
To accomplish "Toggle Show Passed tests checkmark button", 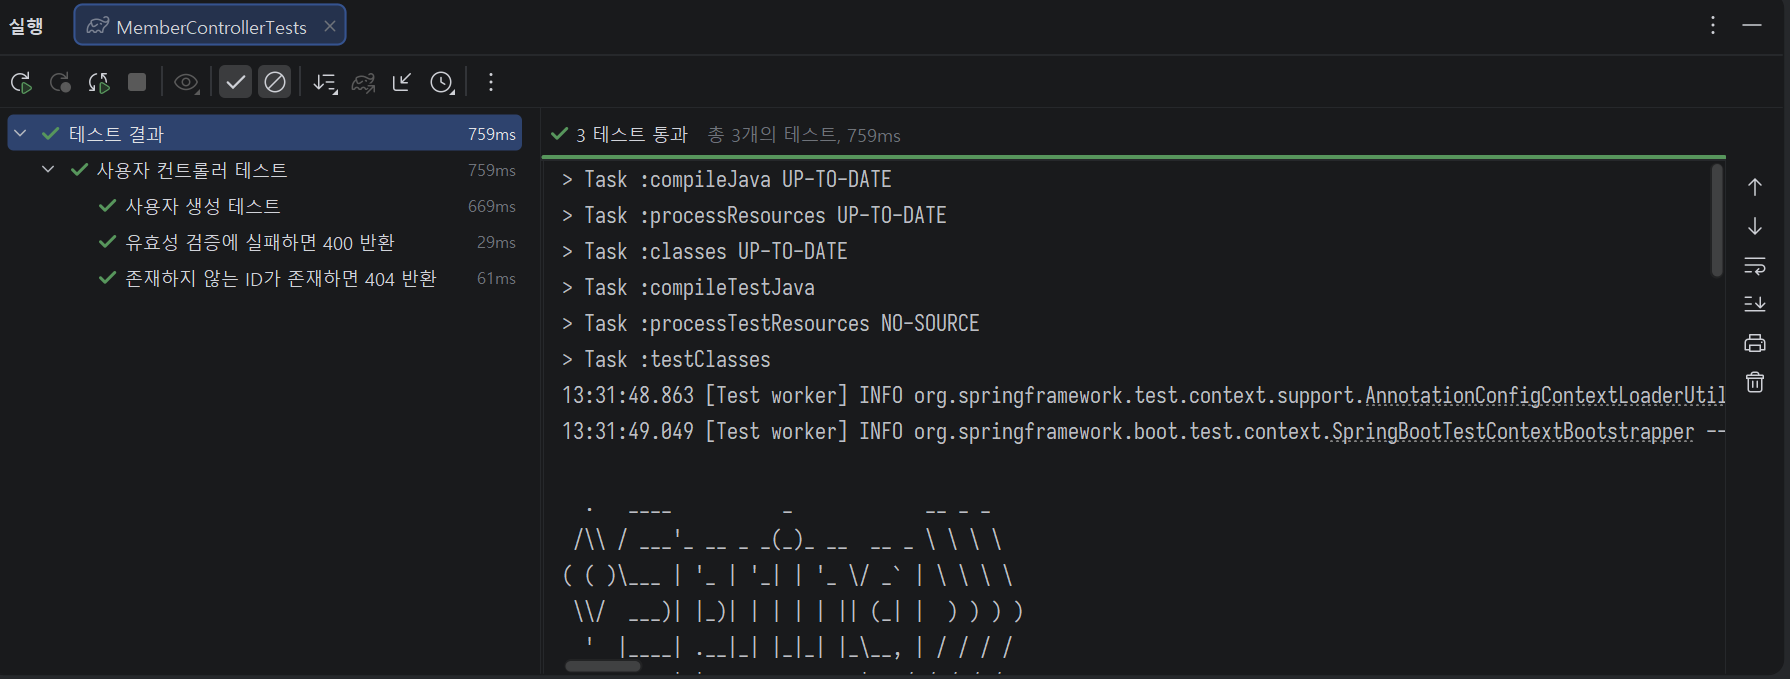I will point(235,82).
